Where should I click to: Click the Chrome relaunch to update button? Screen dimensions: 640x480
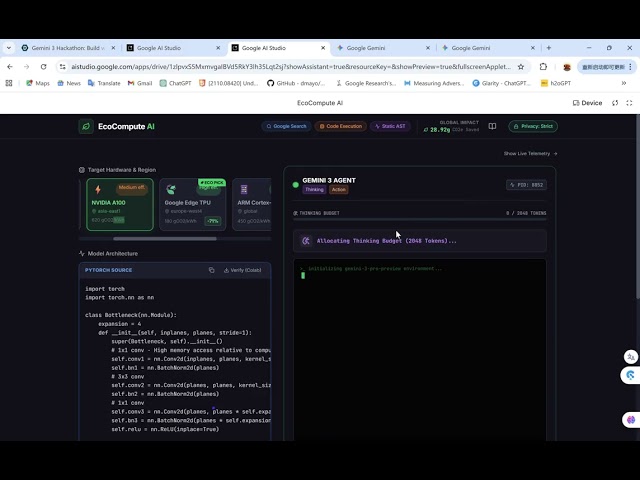pyautogui.click(x=602, y=67)
